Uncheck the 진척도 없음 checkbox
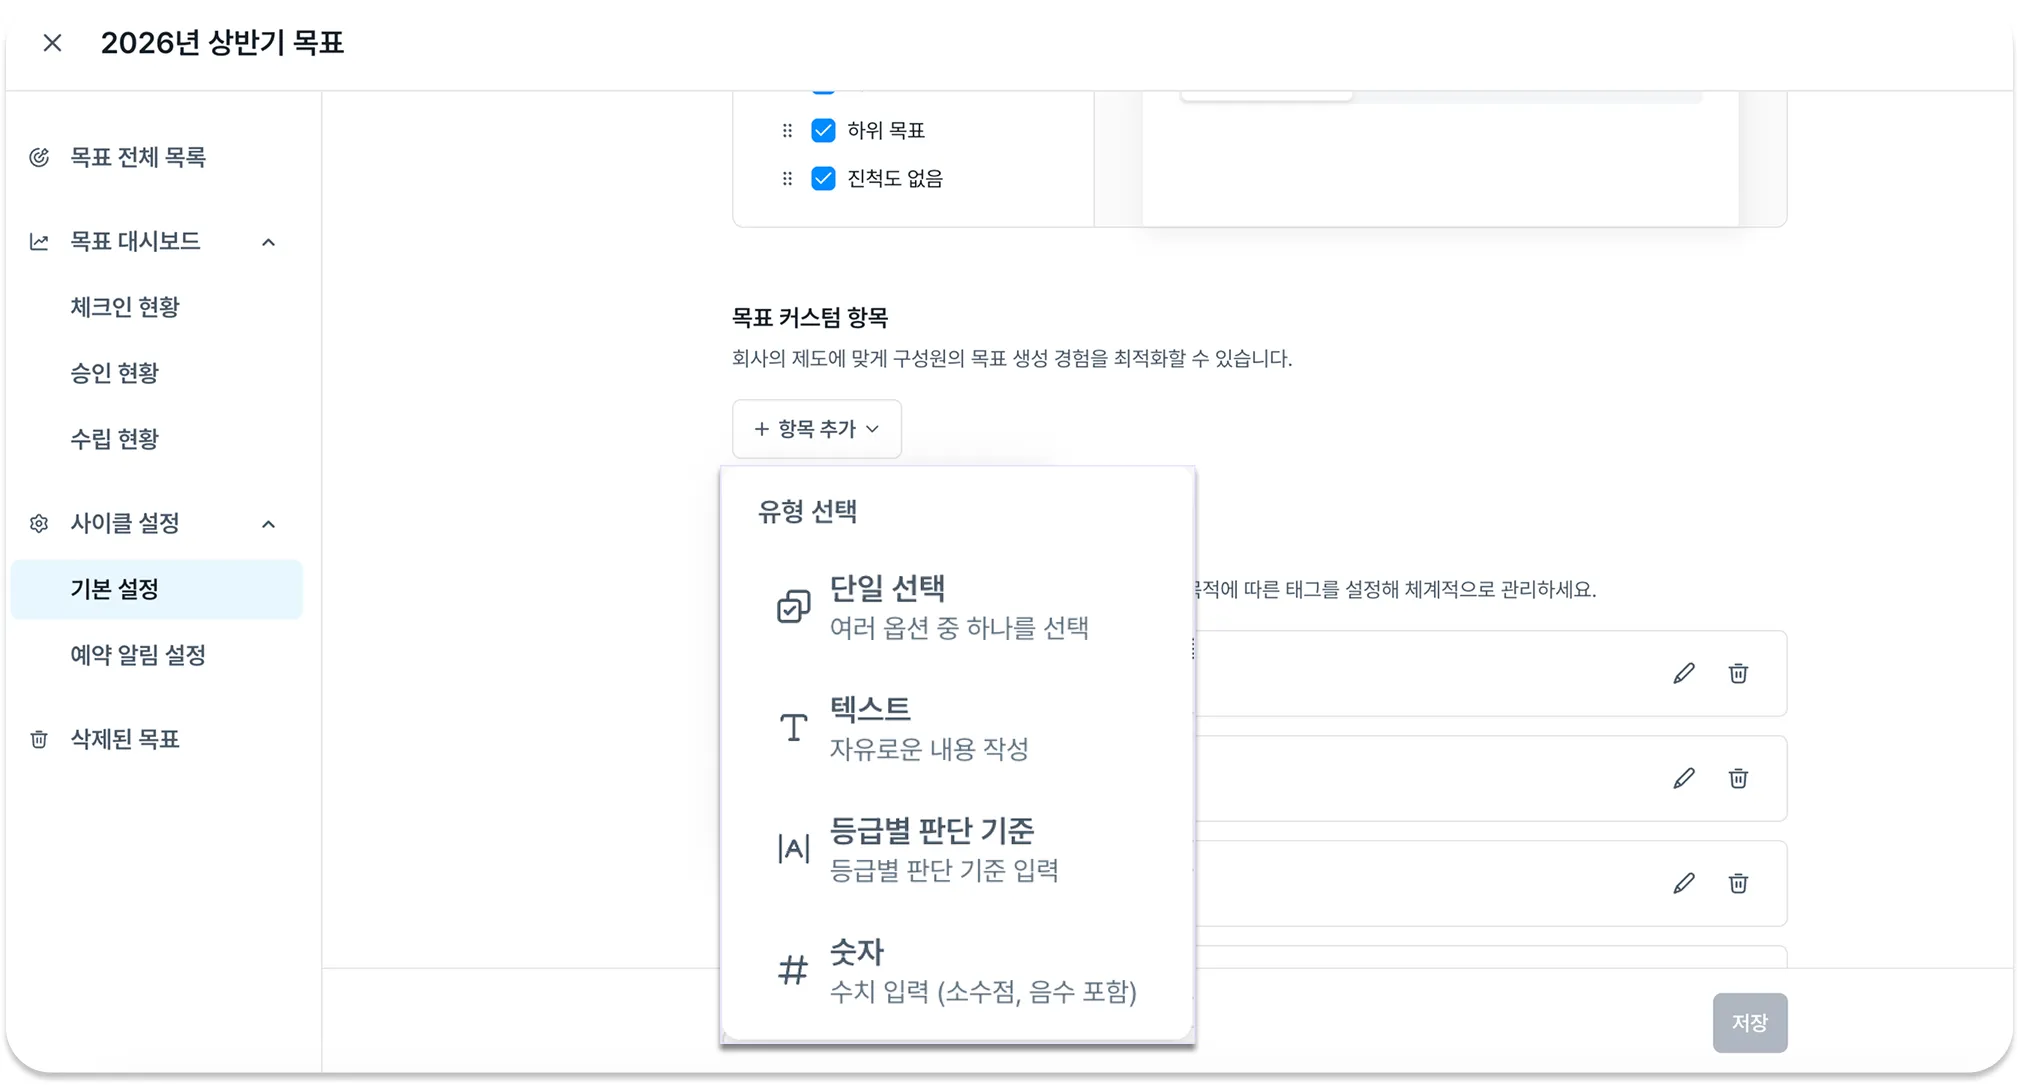This screenshot has height=1085, width=2019. [823, 178]
